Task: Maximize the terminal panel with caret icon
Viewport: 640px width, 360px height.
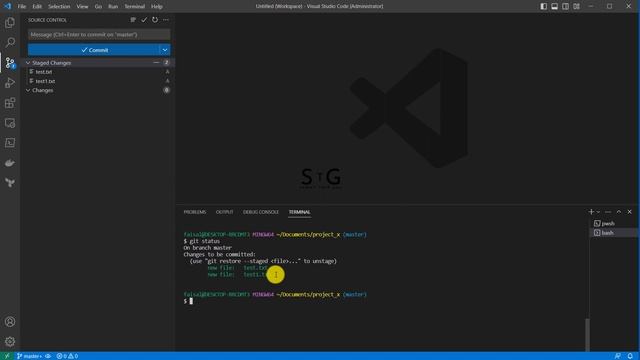Action: (619, 212)
